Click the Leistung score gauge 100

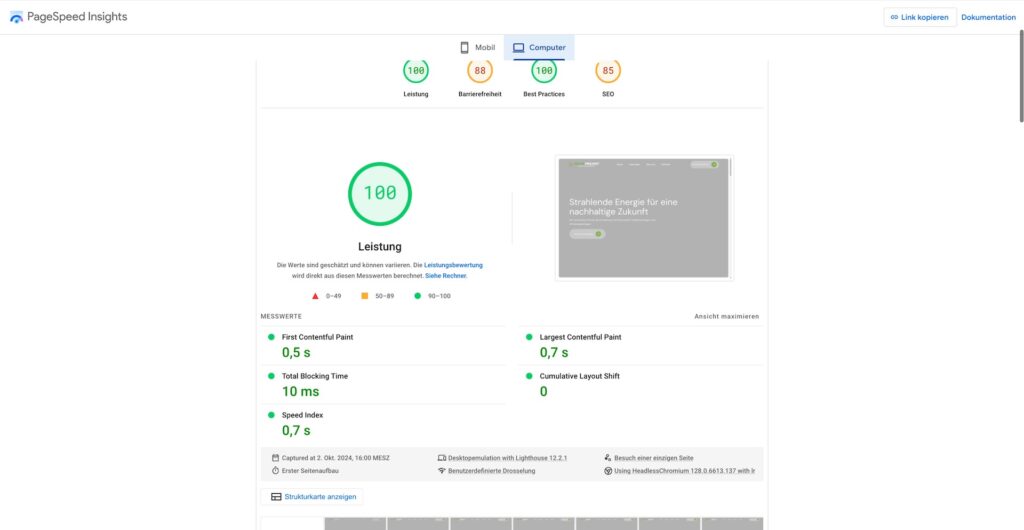[416, 71]
